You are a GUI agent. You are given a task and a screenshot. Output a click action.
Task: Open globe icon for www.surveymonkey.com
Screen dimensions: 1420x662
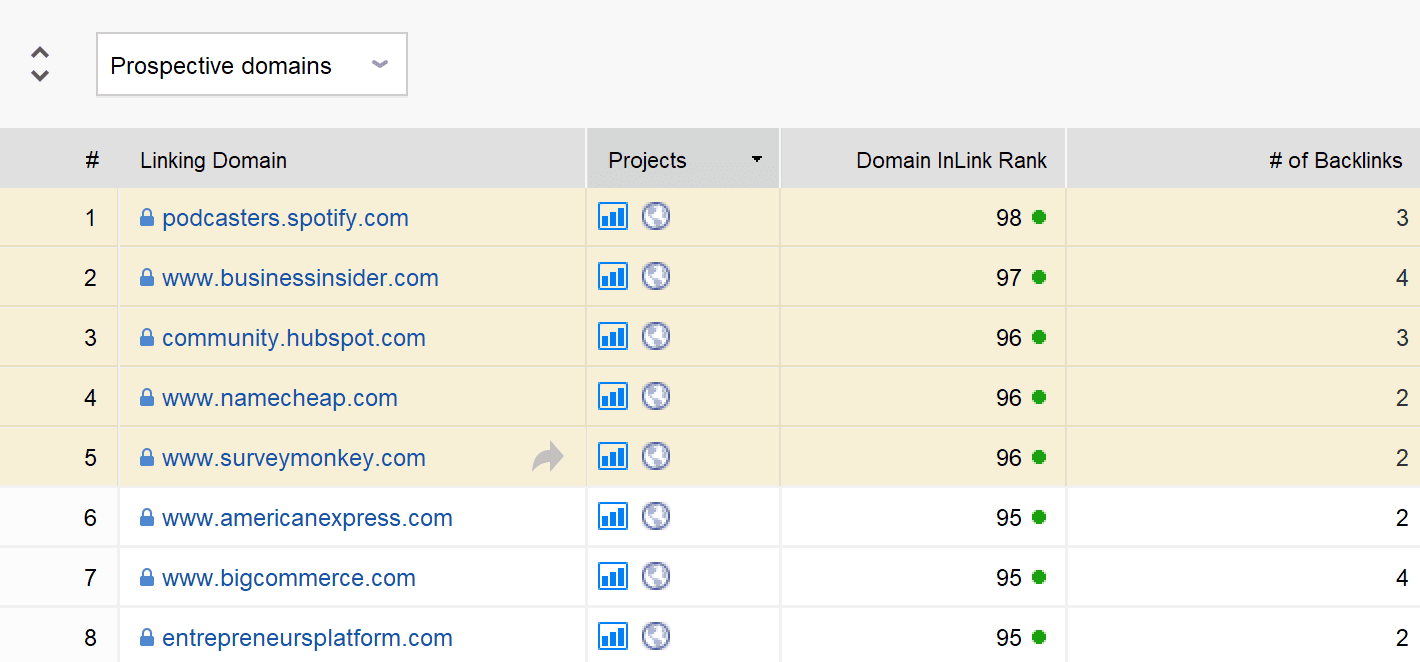click(x=656, y=456)
